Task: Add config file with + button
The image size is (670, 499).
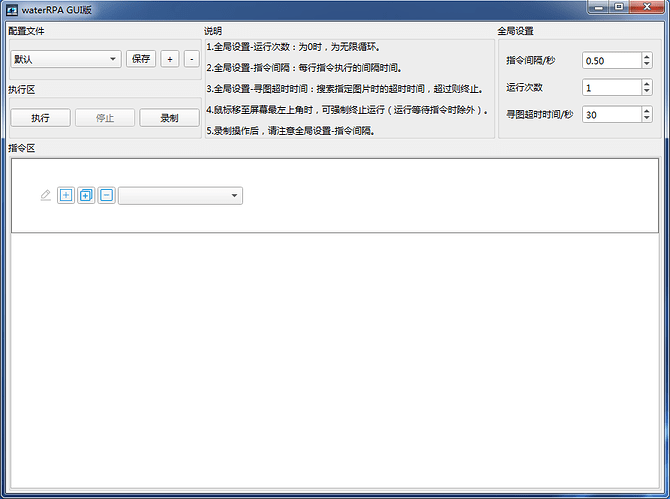Action: click(x=170, y=59)
